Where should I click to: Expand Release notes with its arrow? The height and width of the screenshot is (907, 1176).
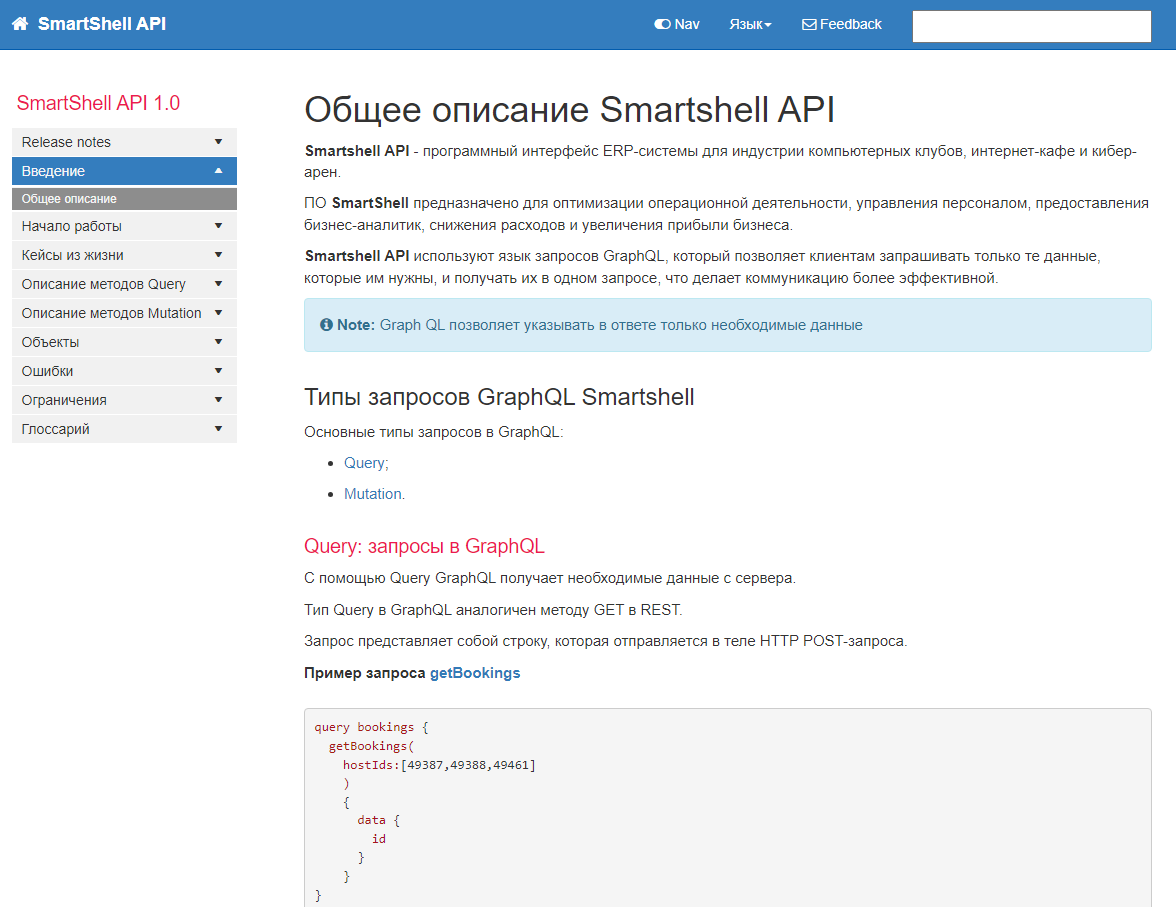coord(218,142)
